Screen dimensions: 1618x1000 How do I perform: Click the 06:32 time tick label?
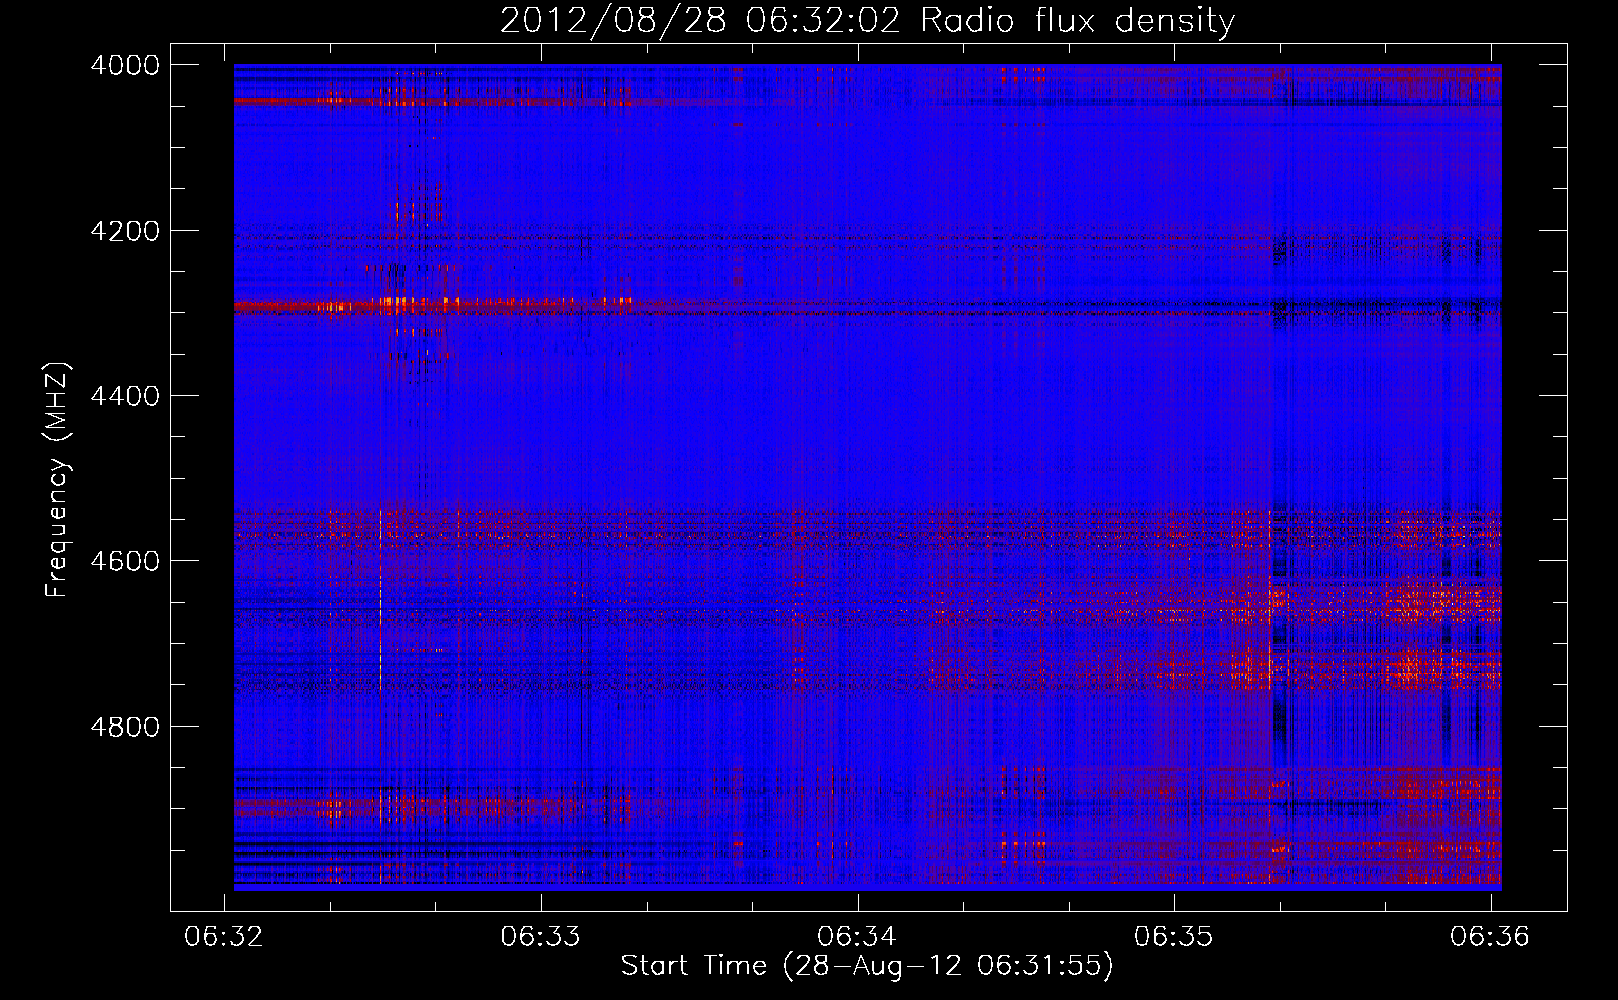pyautogui.click(x=224, y=936)
